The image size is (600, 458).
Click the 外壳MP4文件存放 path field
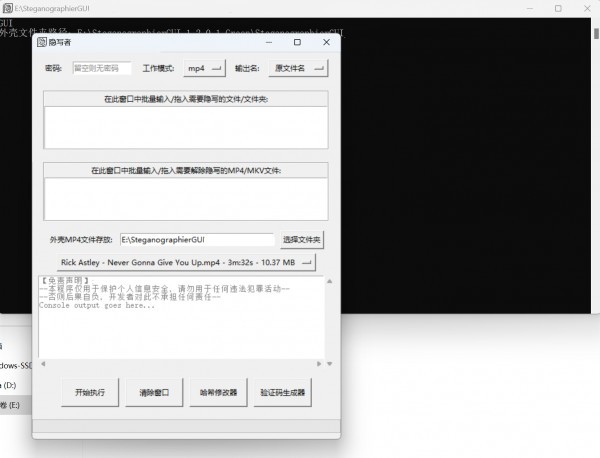point(196,240)
